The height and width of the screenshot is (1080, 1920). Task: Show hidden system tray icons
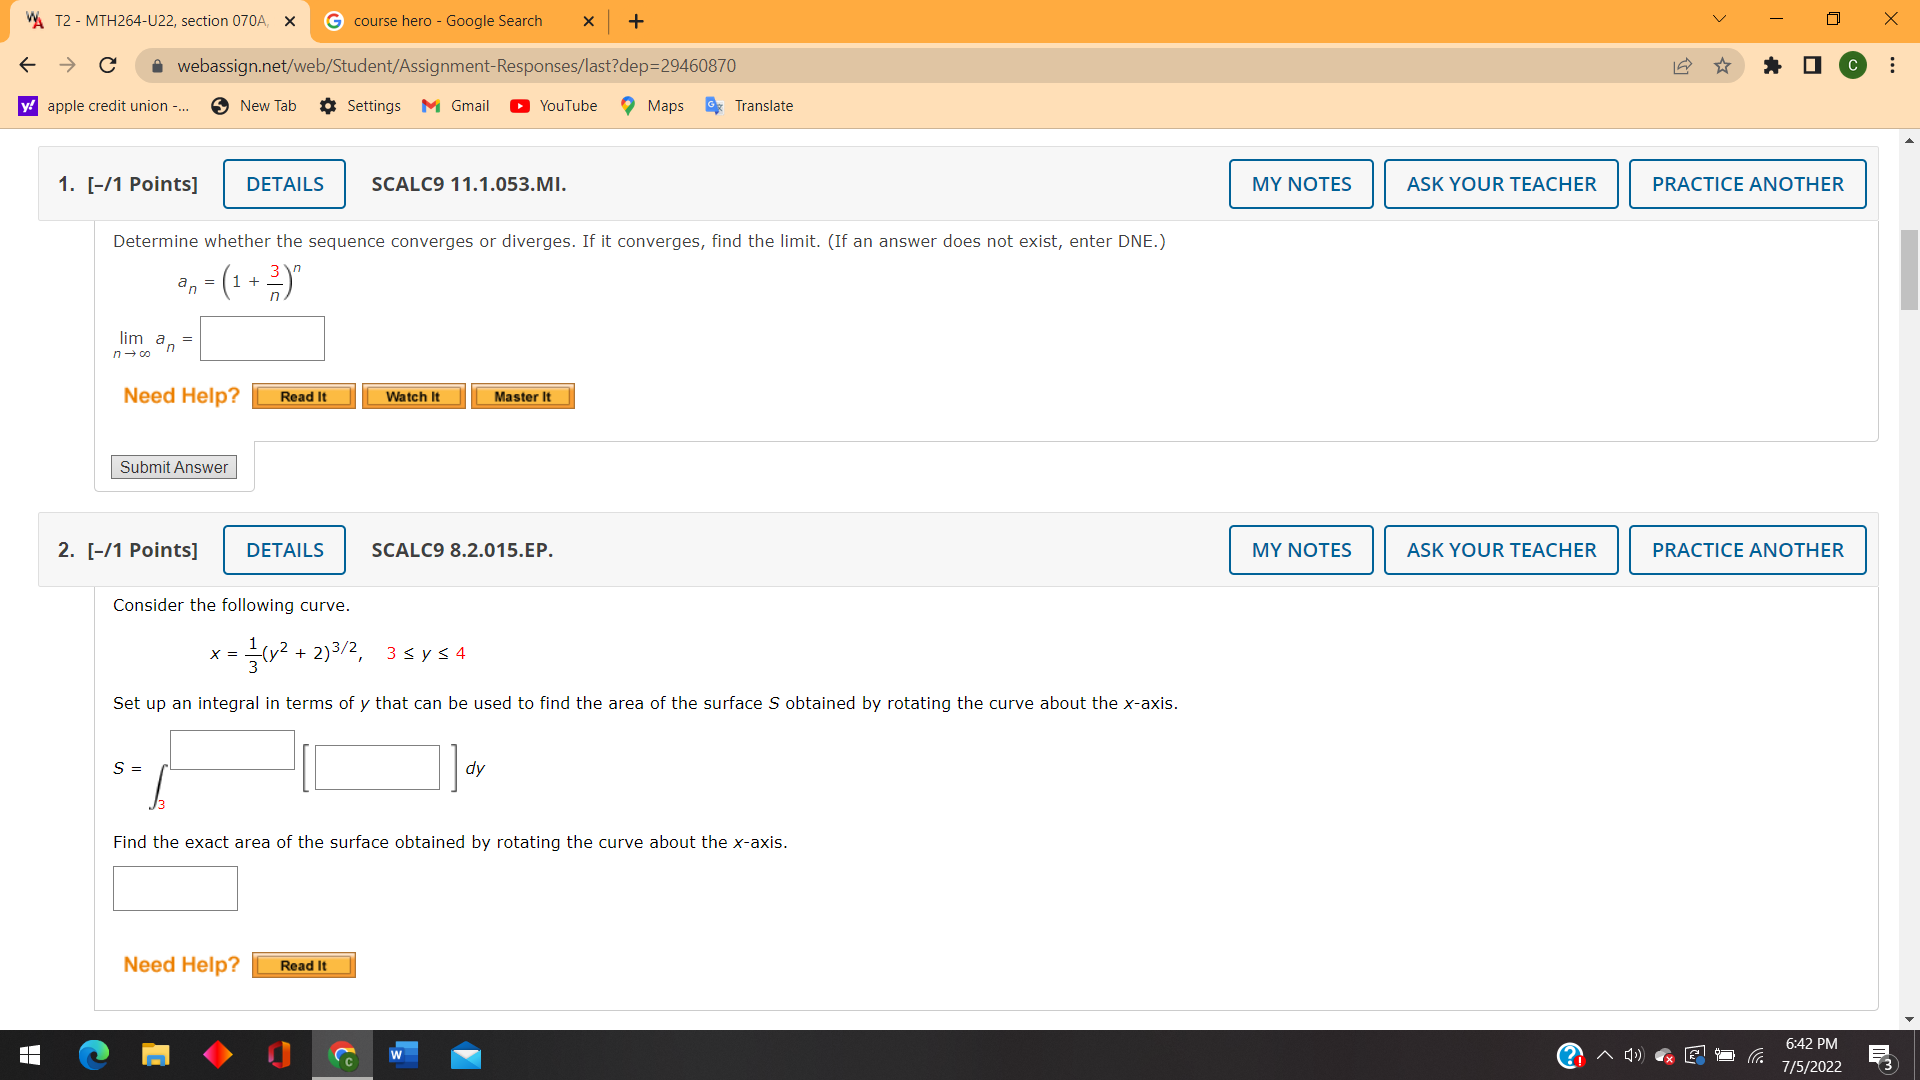coord(1604,1055)
